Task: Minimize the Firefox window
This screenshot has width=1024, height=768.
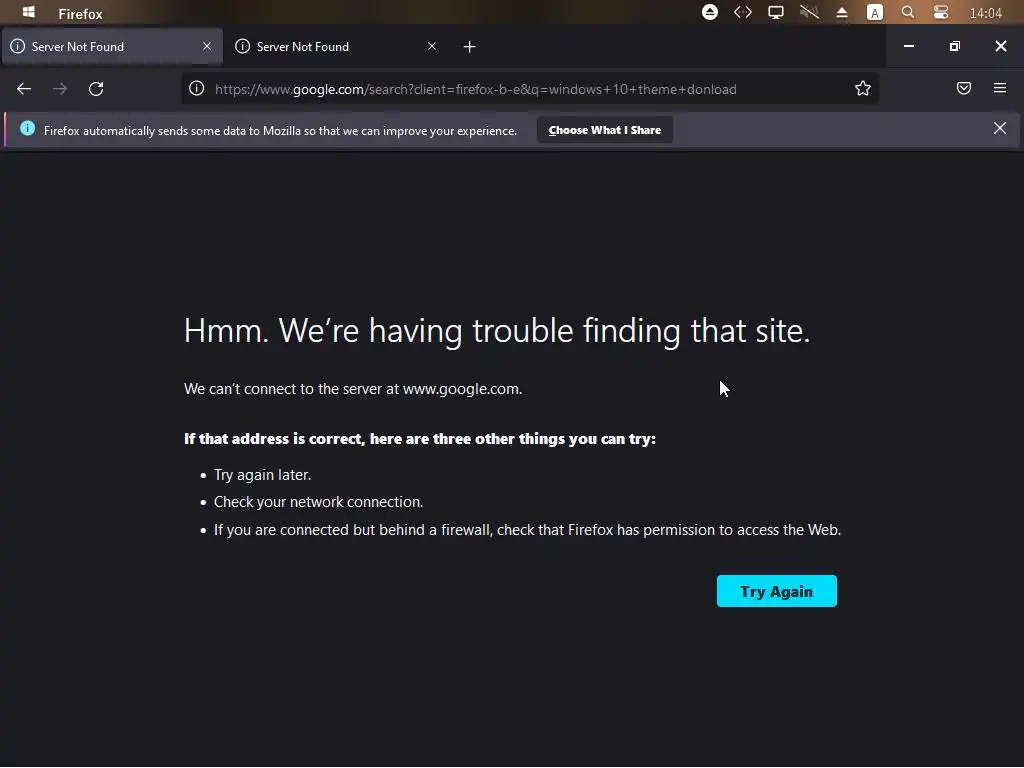Action: click(908, 46)
